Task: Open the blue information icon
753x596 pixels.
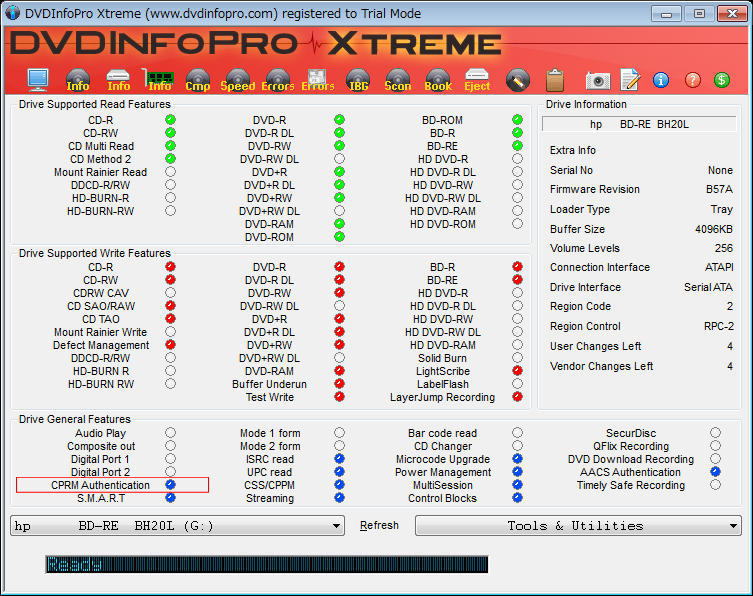Action: point(661,80)
